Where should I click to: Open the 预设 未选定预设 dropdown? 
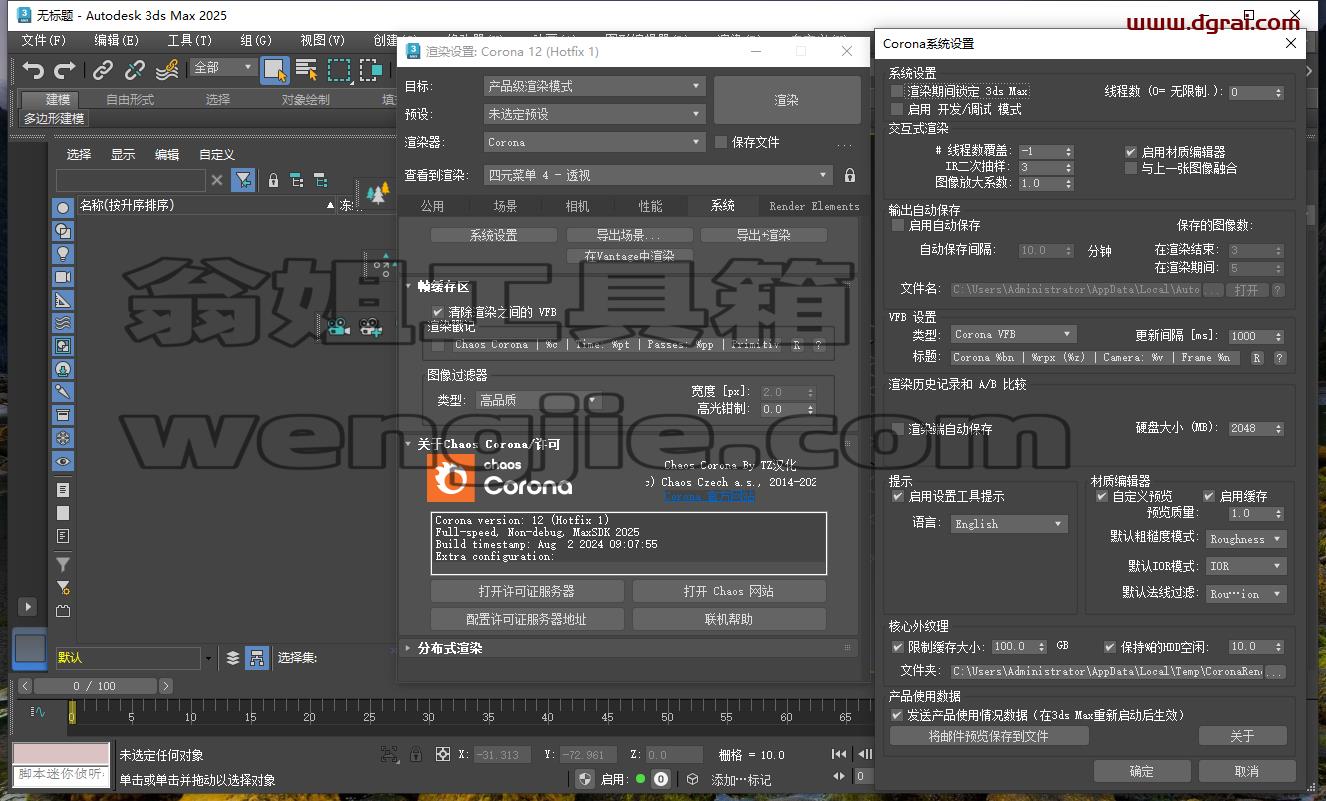595,114
